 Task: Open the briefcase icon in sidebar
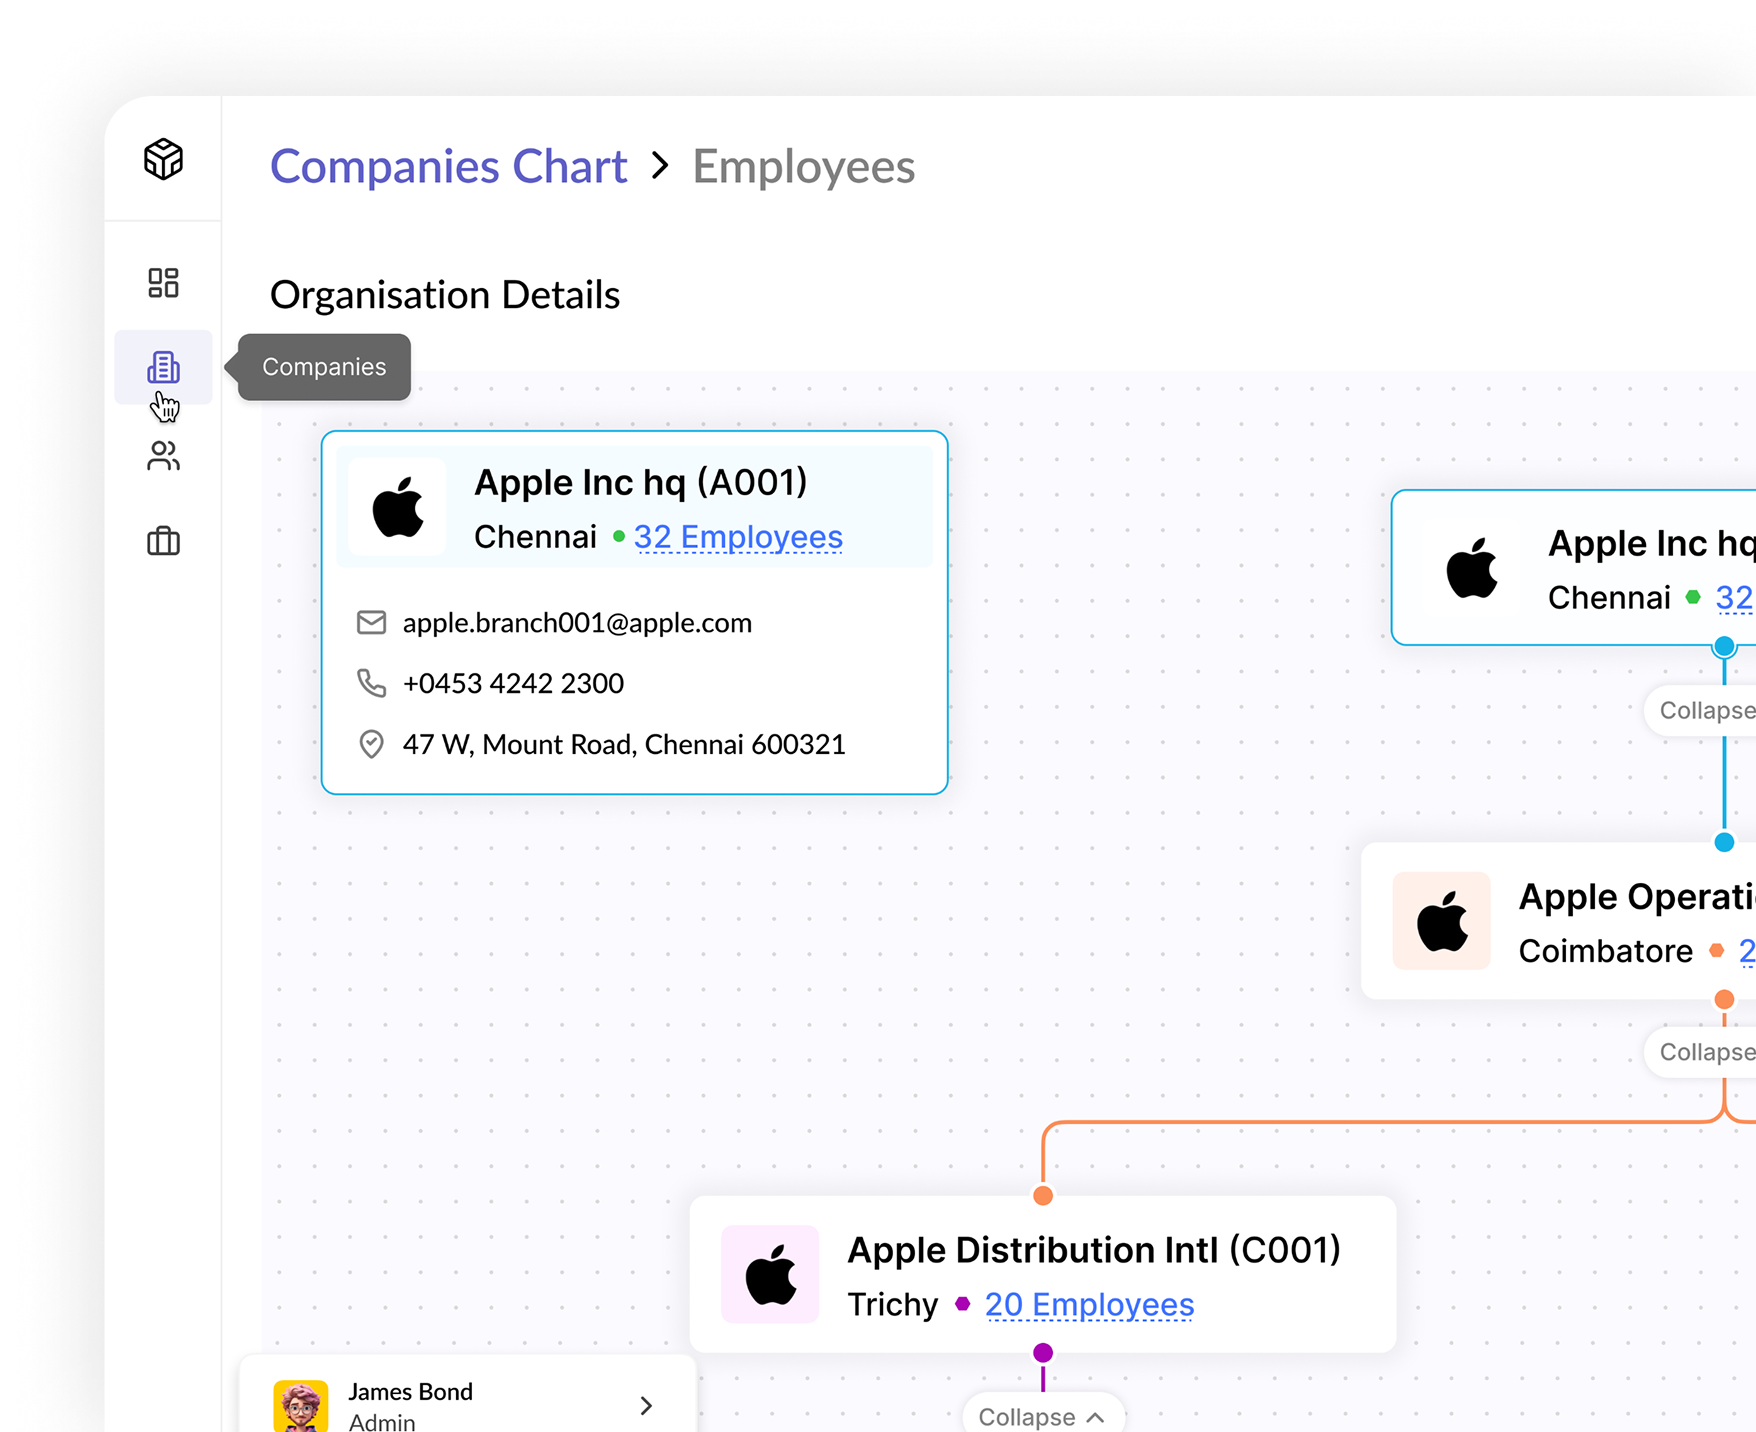click(163, 541)
